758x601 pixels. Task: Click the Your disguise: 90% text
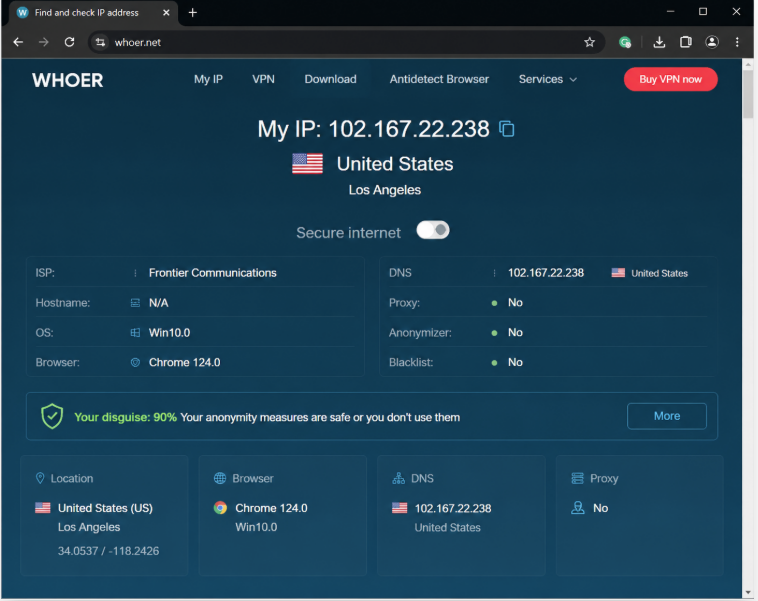coord(126,417)
